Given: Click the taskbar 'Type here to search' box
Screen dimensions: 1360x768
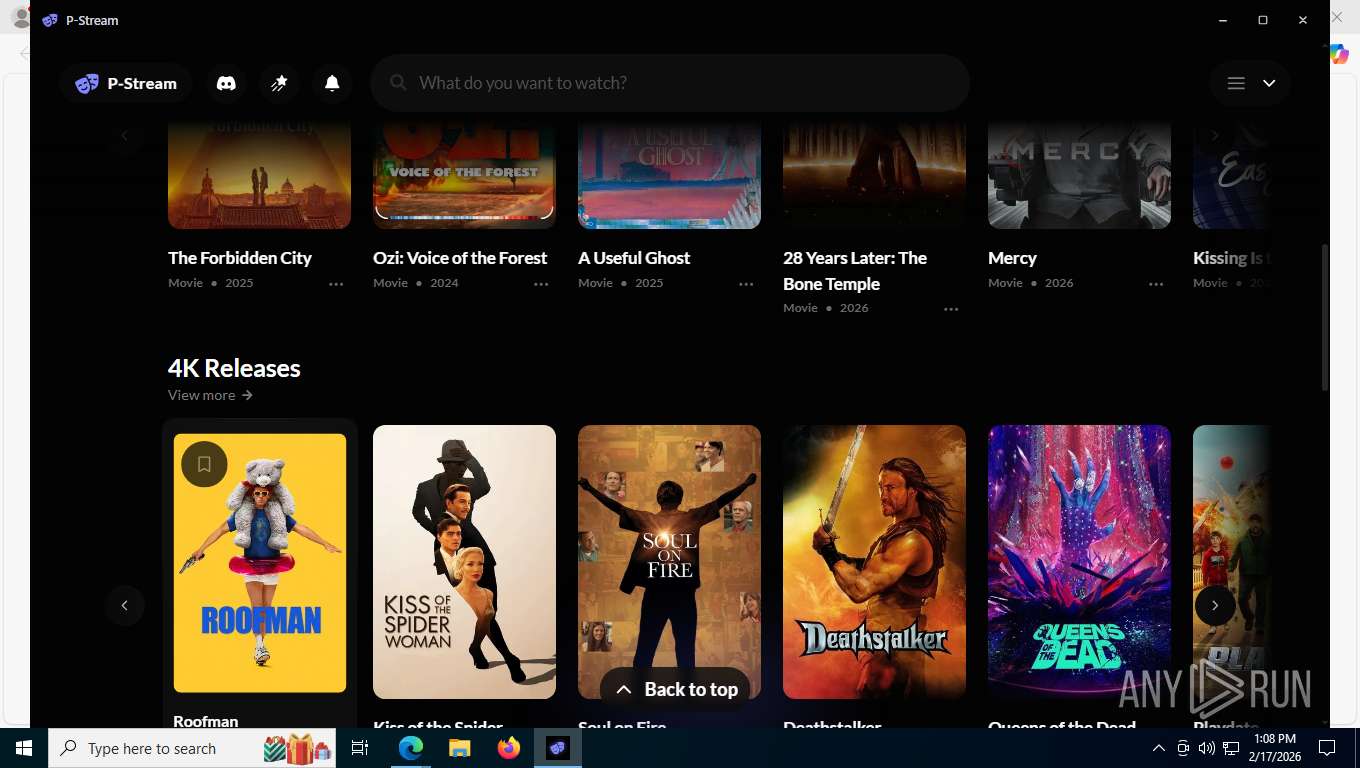Looking at the screenshot, I should coord(192,748).
